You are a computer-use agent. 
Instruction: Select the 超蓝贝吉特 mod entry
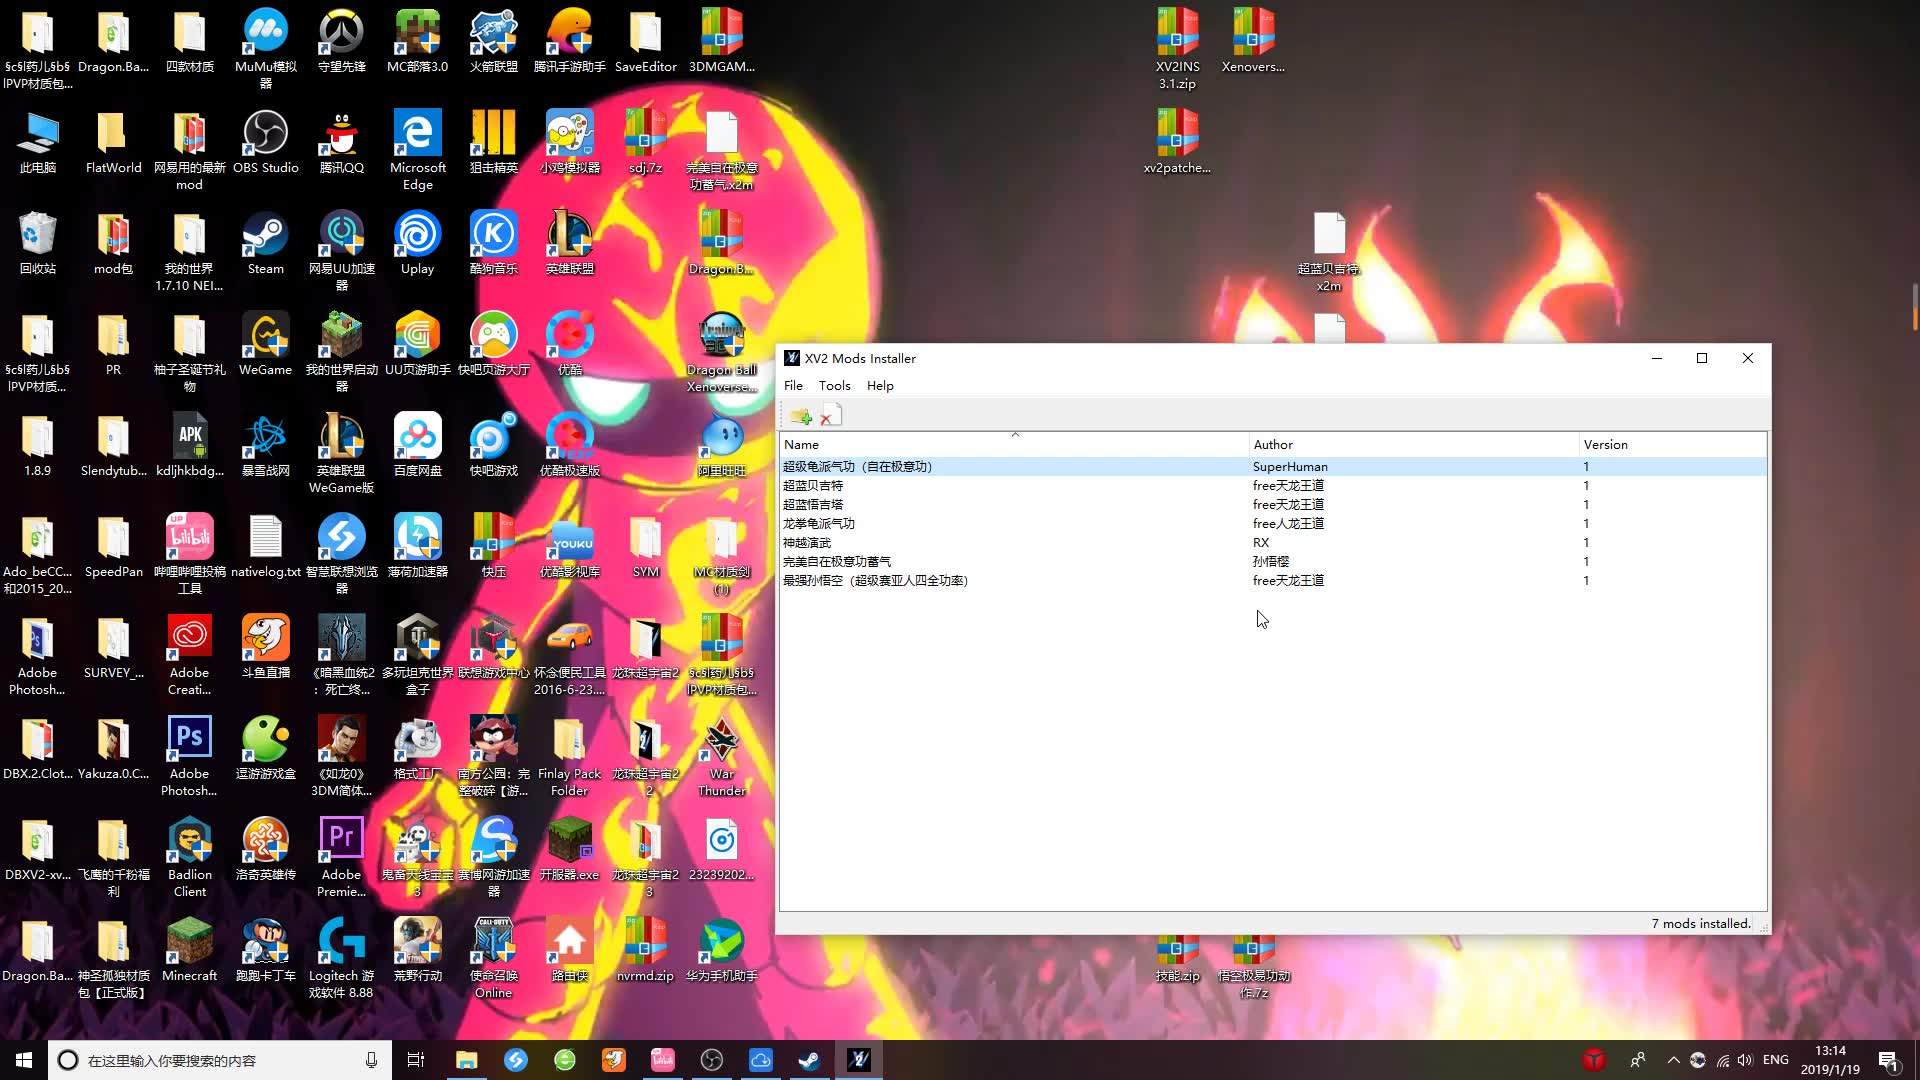coord(813,486)
